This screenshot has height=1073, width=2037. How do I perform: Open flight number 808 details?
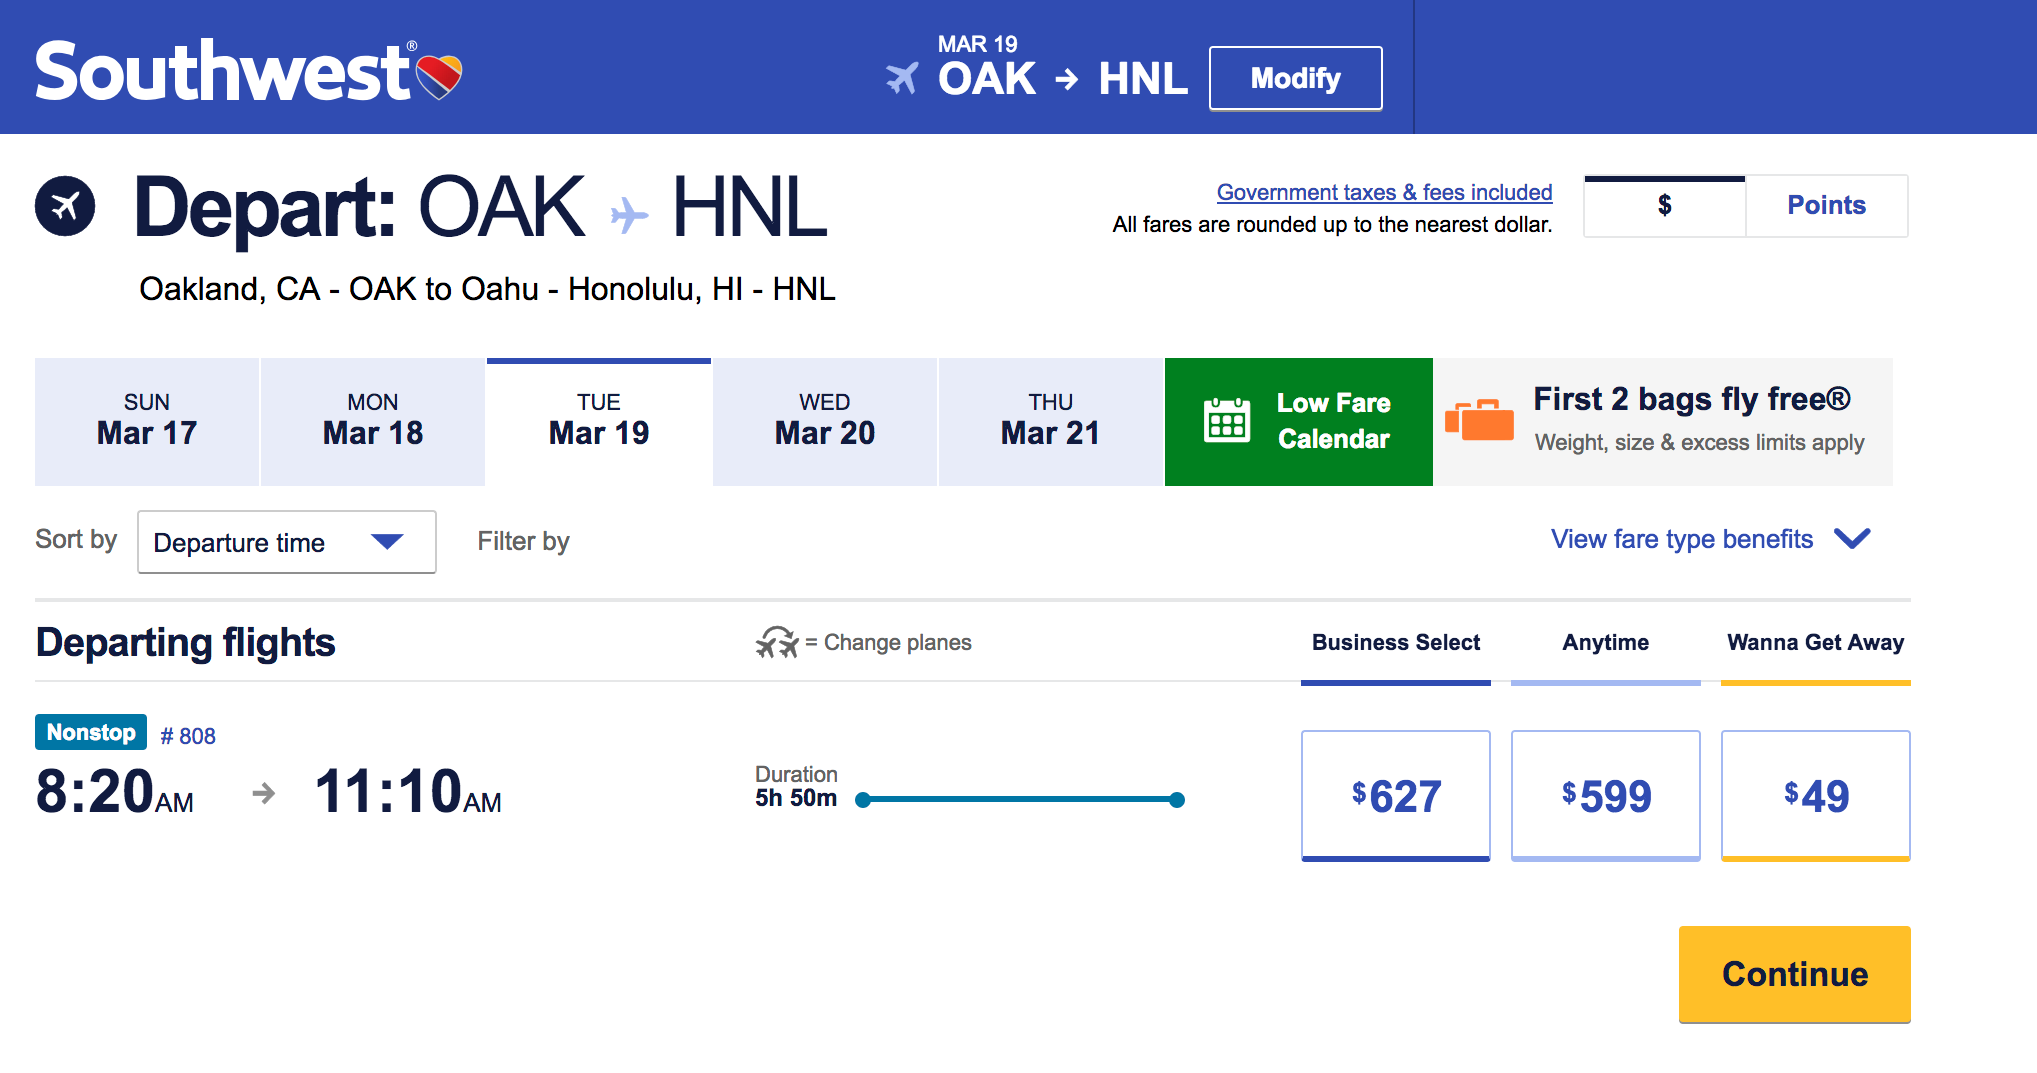click(x=188, y=736)
